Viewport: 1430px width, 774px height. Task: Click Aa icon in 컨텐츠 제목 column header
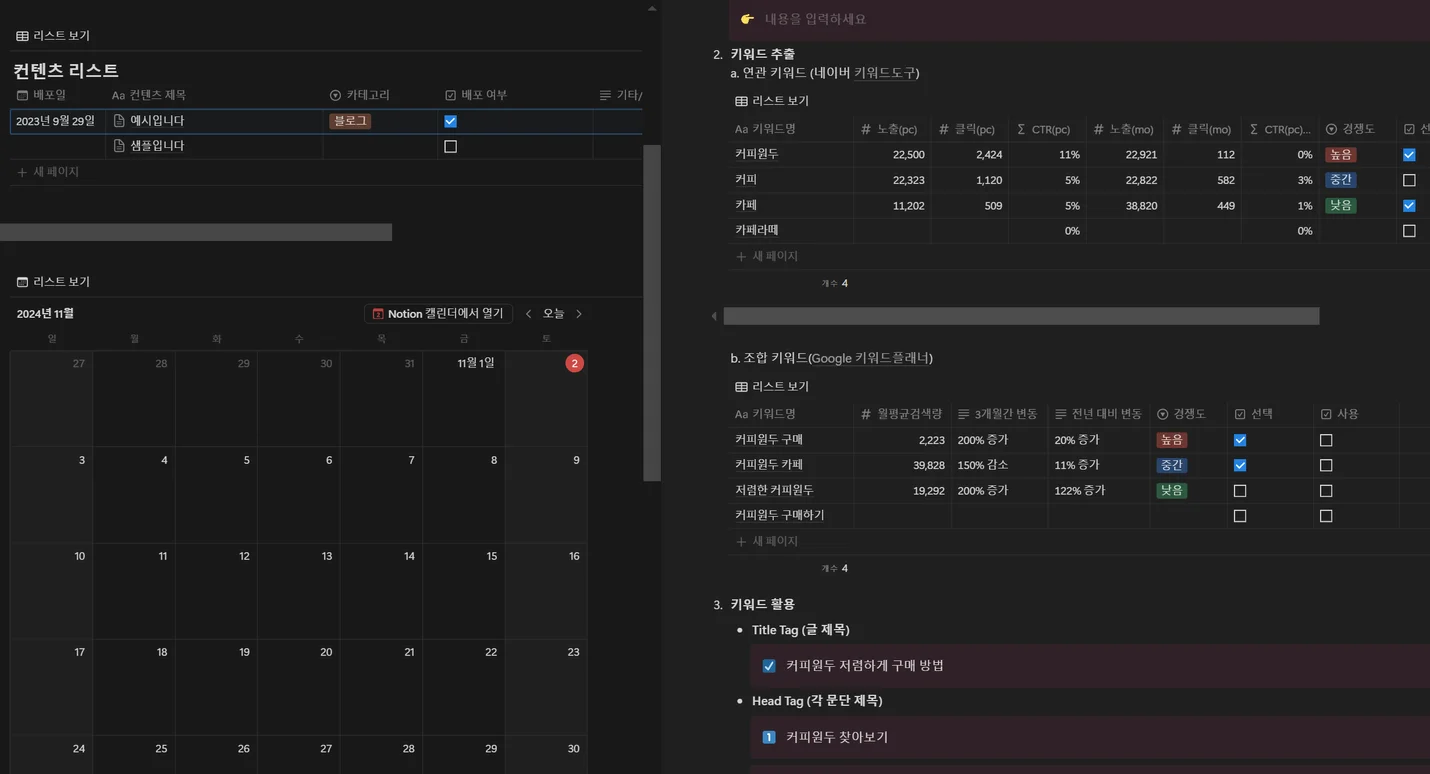[118, 95]
